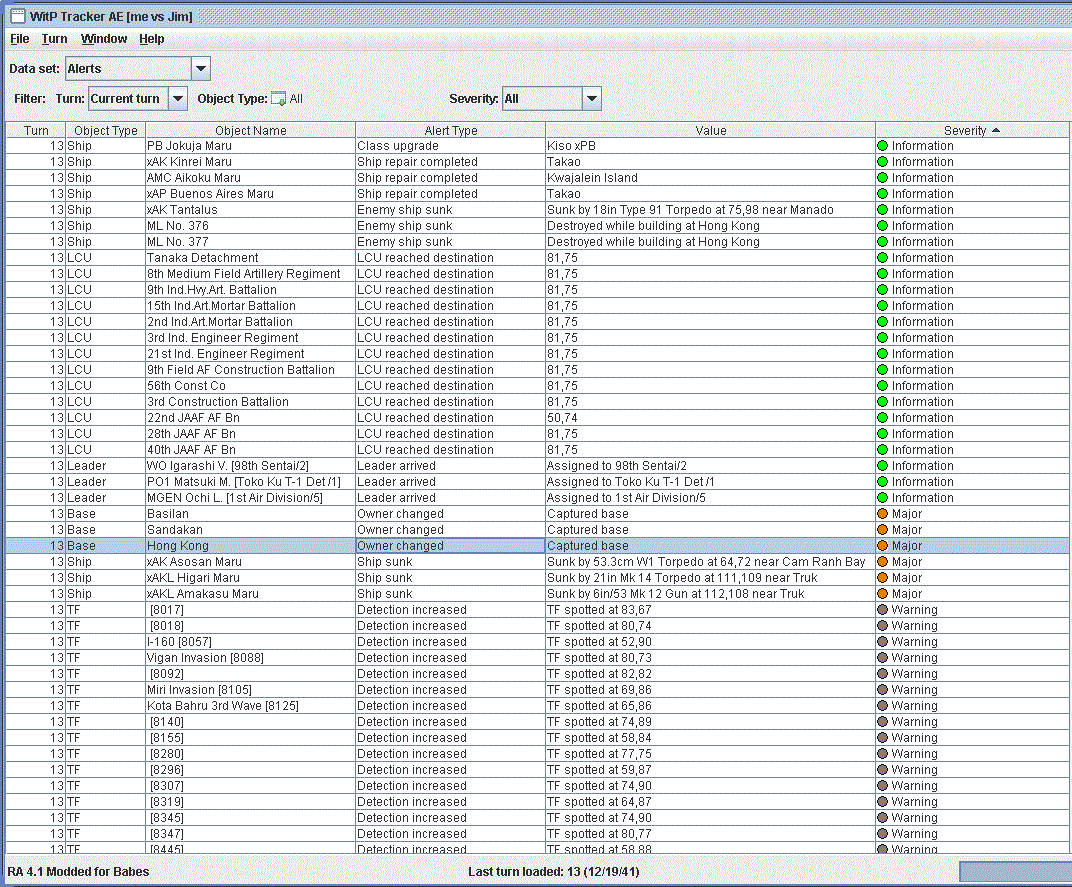1072x887 pixels.
Task: Click the xAP Buenos Aires Maru cell
Action: pyautogui.click(x=250, y=194)
